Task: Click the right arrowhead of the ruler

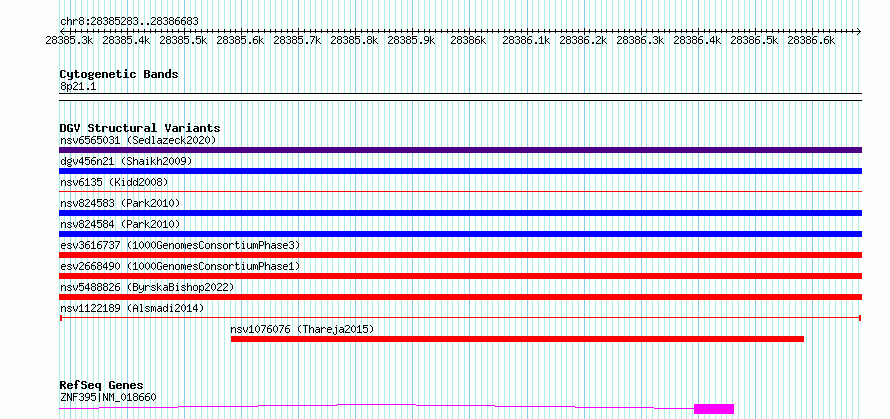Action: [859, 31]
